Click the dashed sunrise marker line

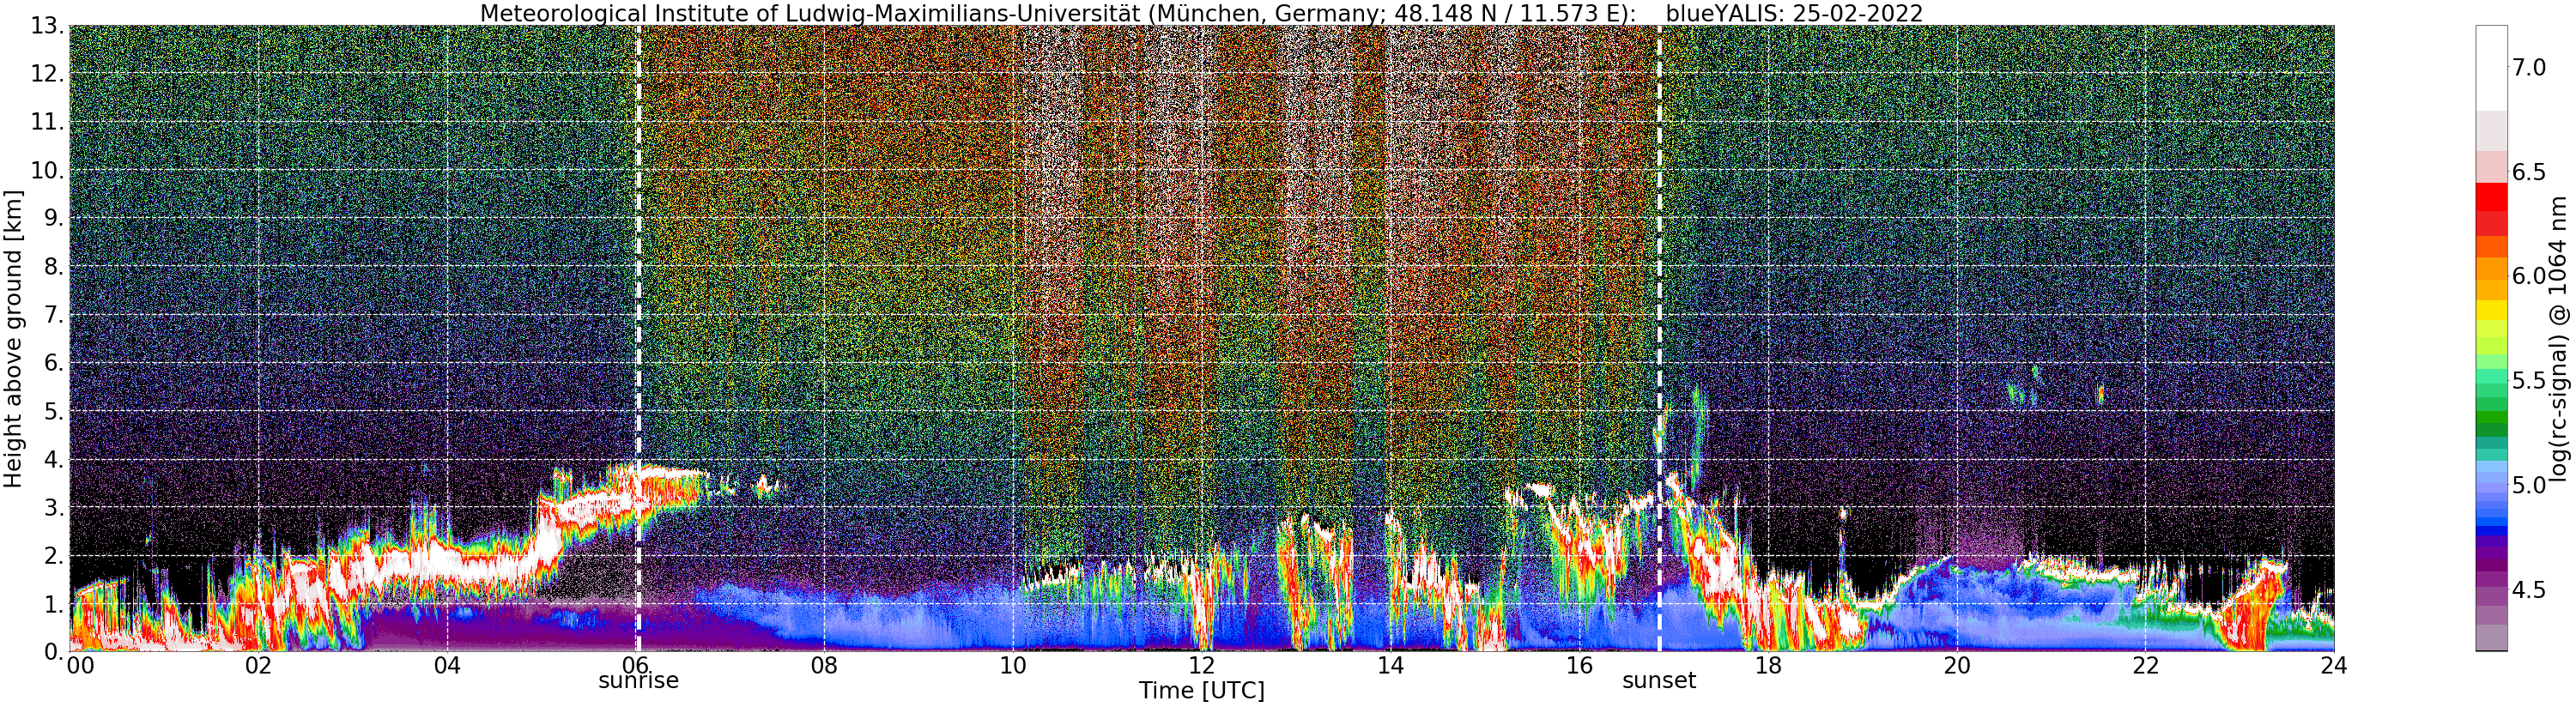pyautogui.click(x=638, y=338)
